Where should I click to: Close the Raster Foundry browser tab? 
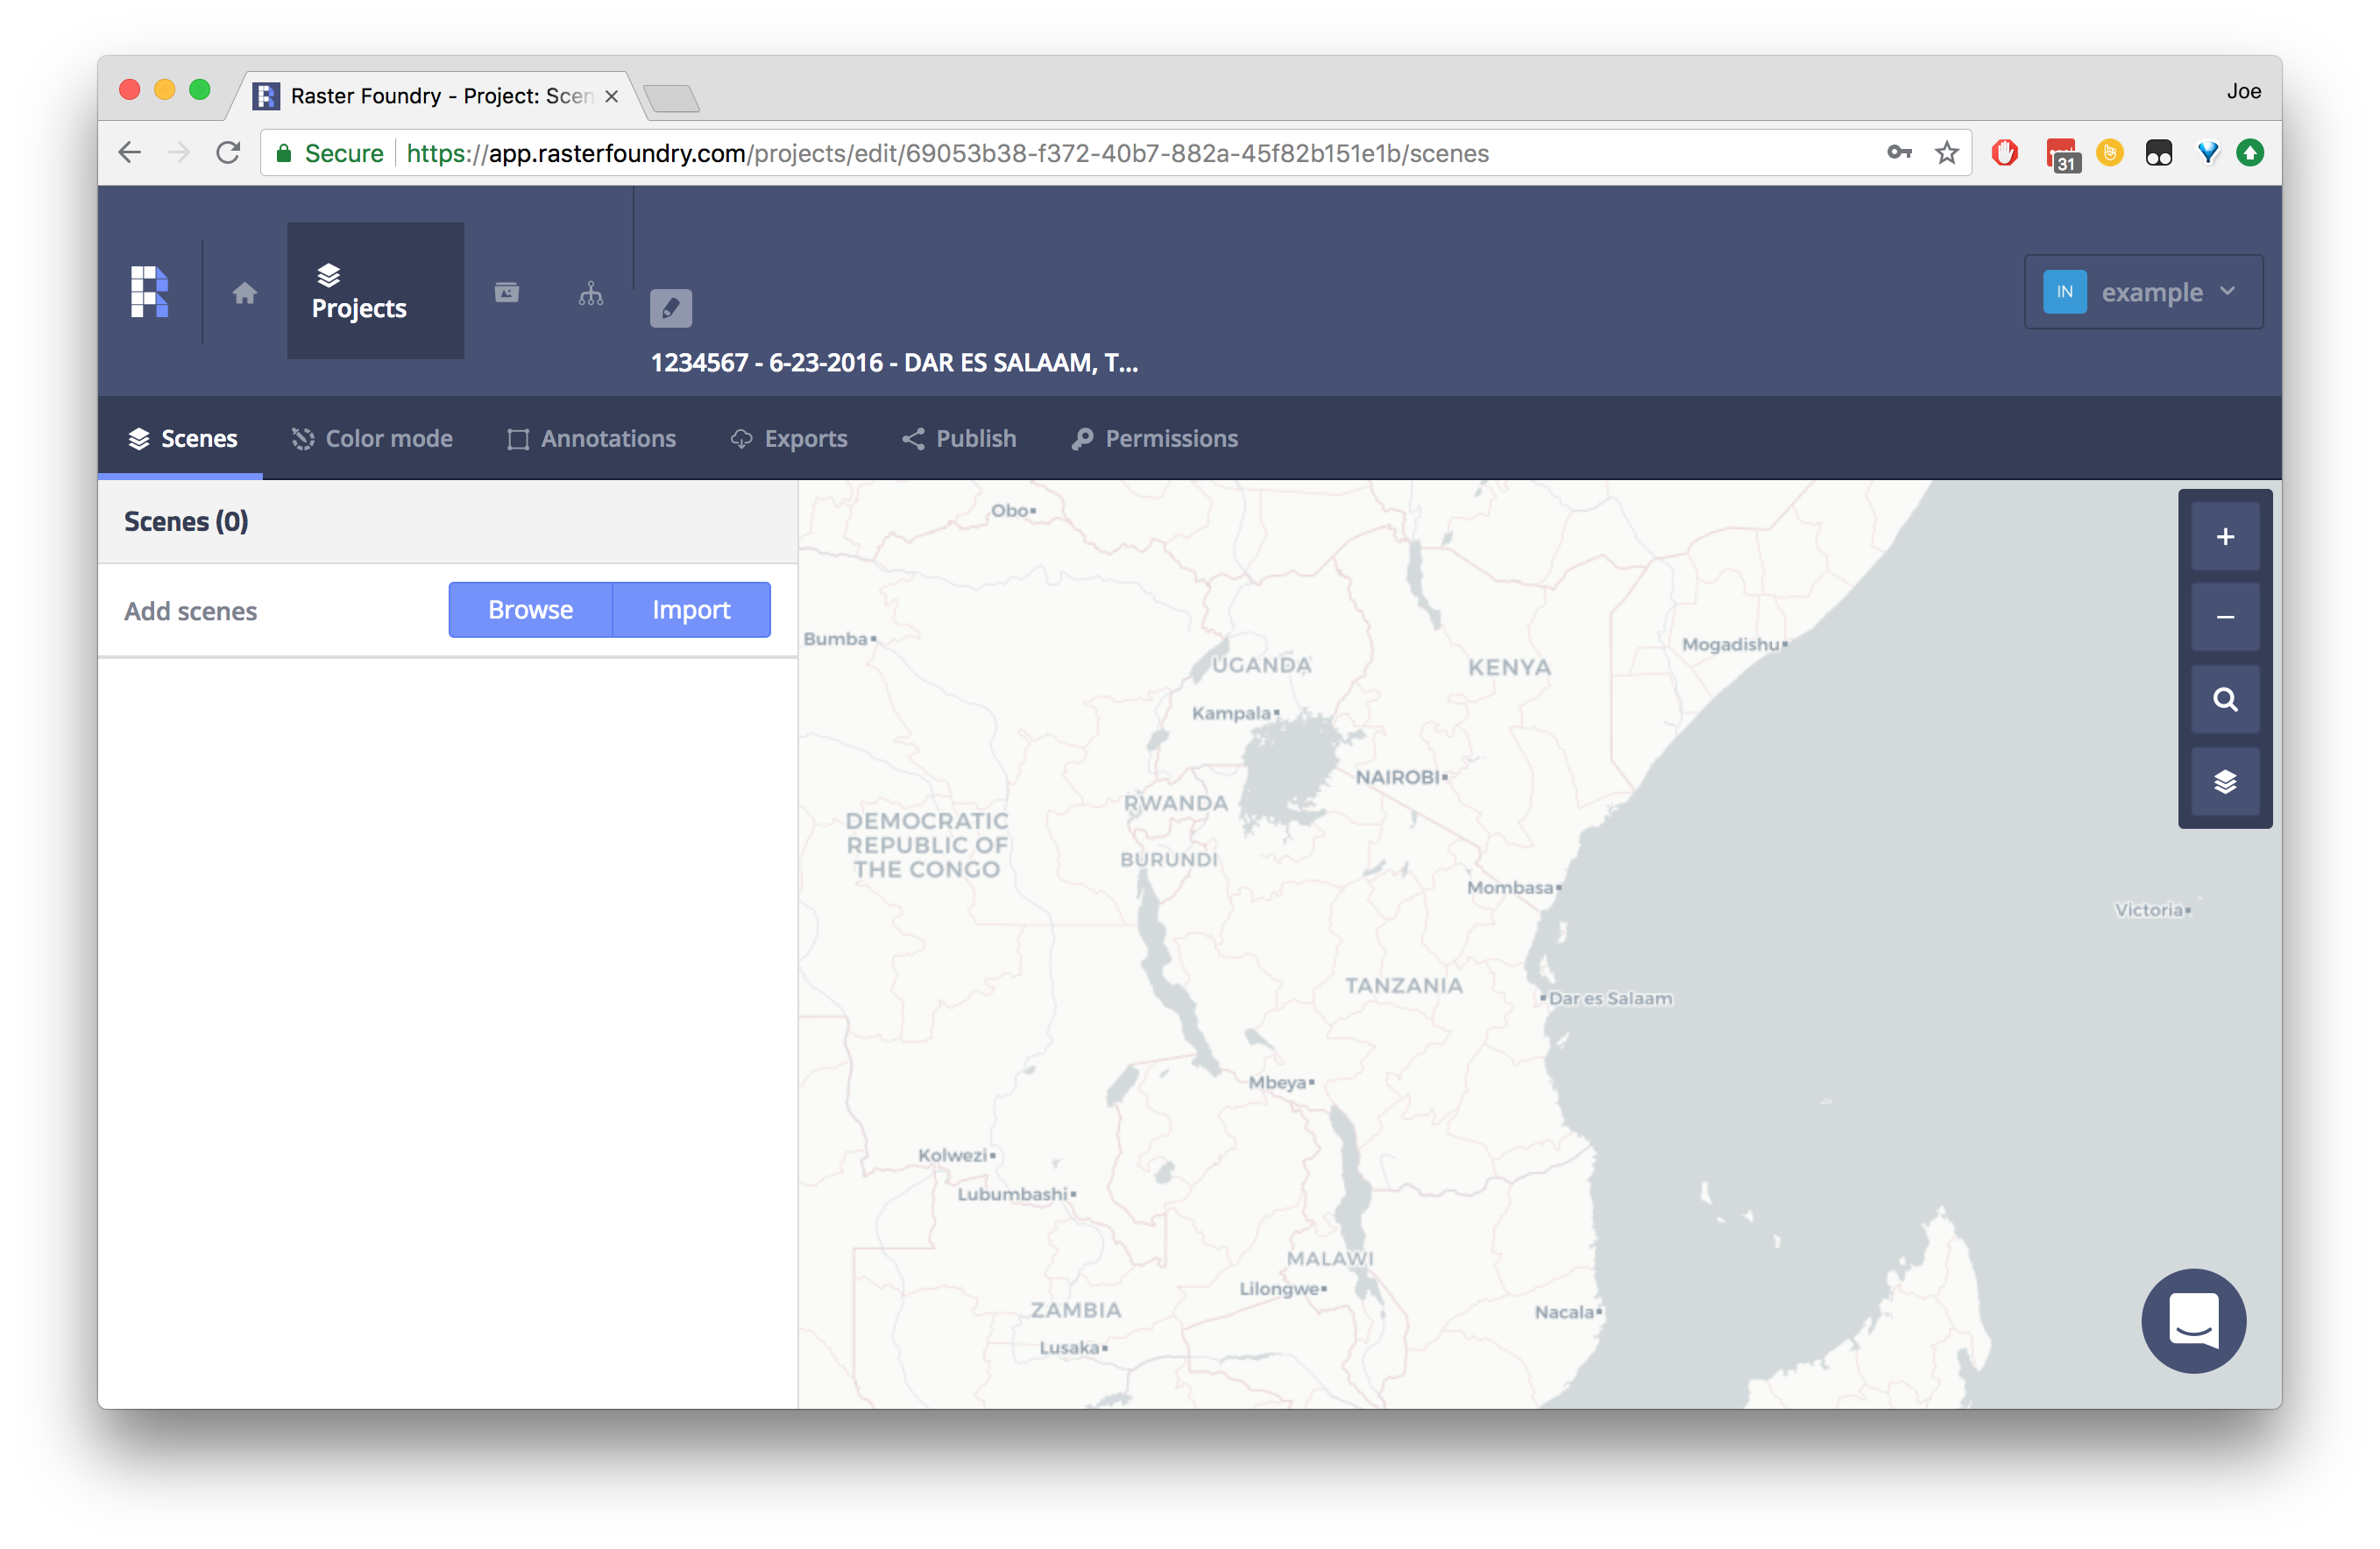[611, 96]
